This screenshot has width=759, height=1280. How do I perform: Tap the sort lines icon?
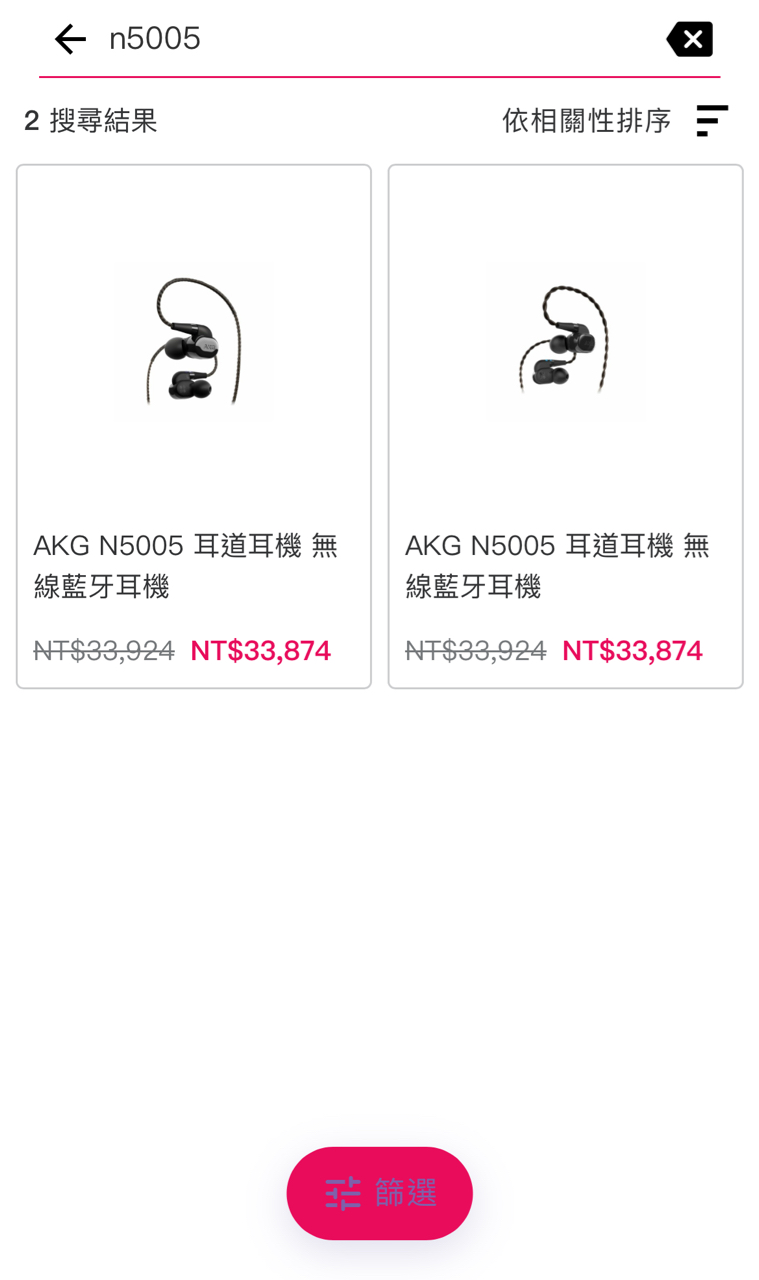coord(711,121)
